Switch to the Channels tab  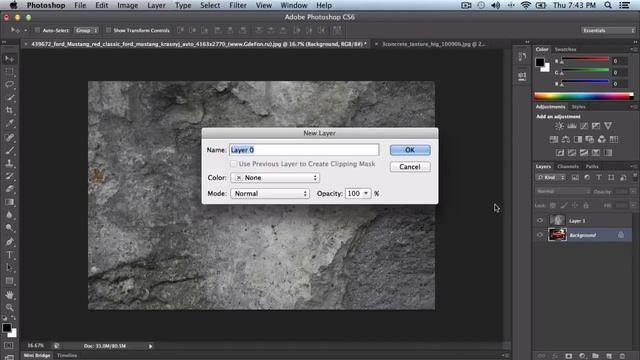(568, 167)
